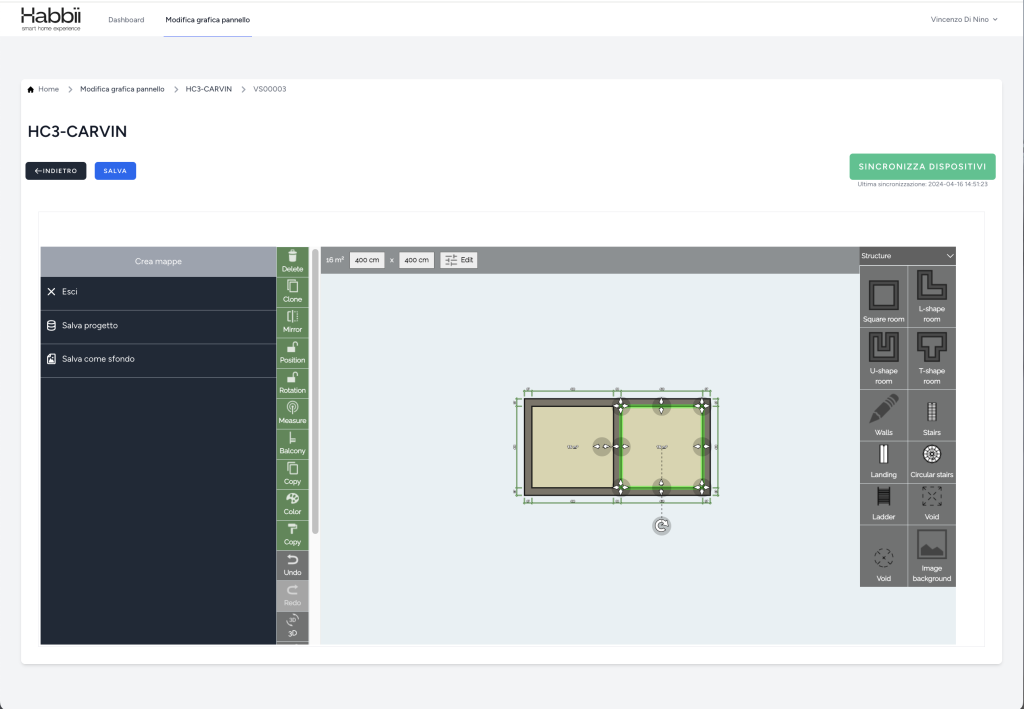Select the round Void element
Viewport: 1024px width, 709px height.
click(883, 556)
